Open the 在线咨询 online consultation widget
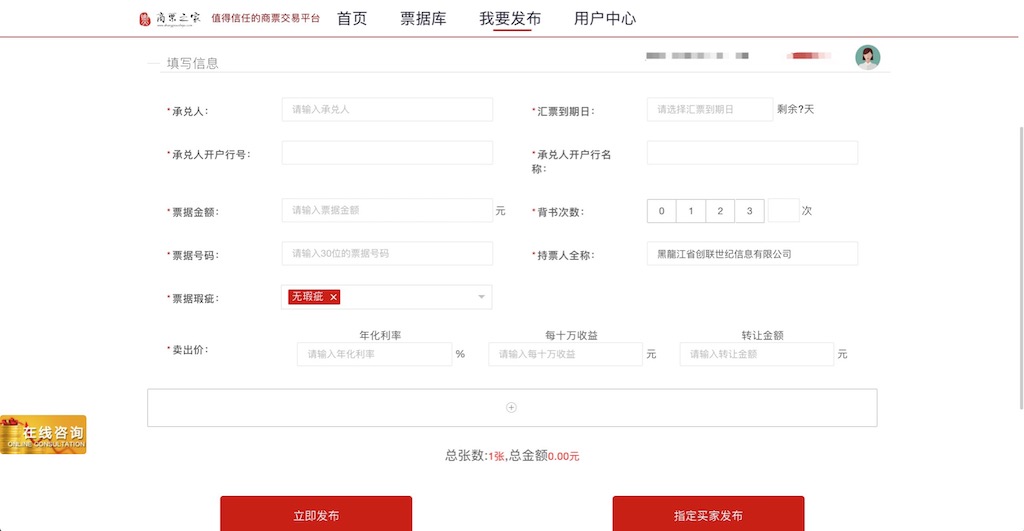 point(43,435)
